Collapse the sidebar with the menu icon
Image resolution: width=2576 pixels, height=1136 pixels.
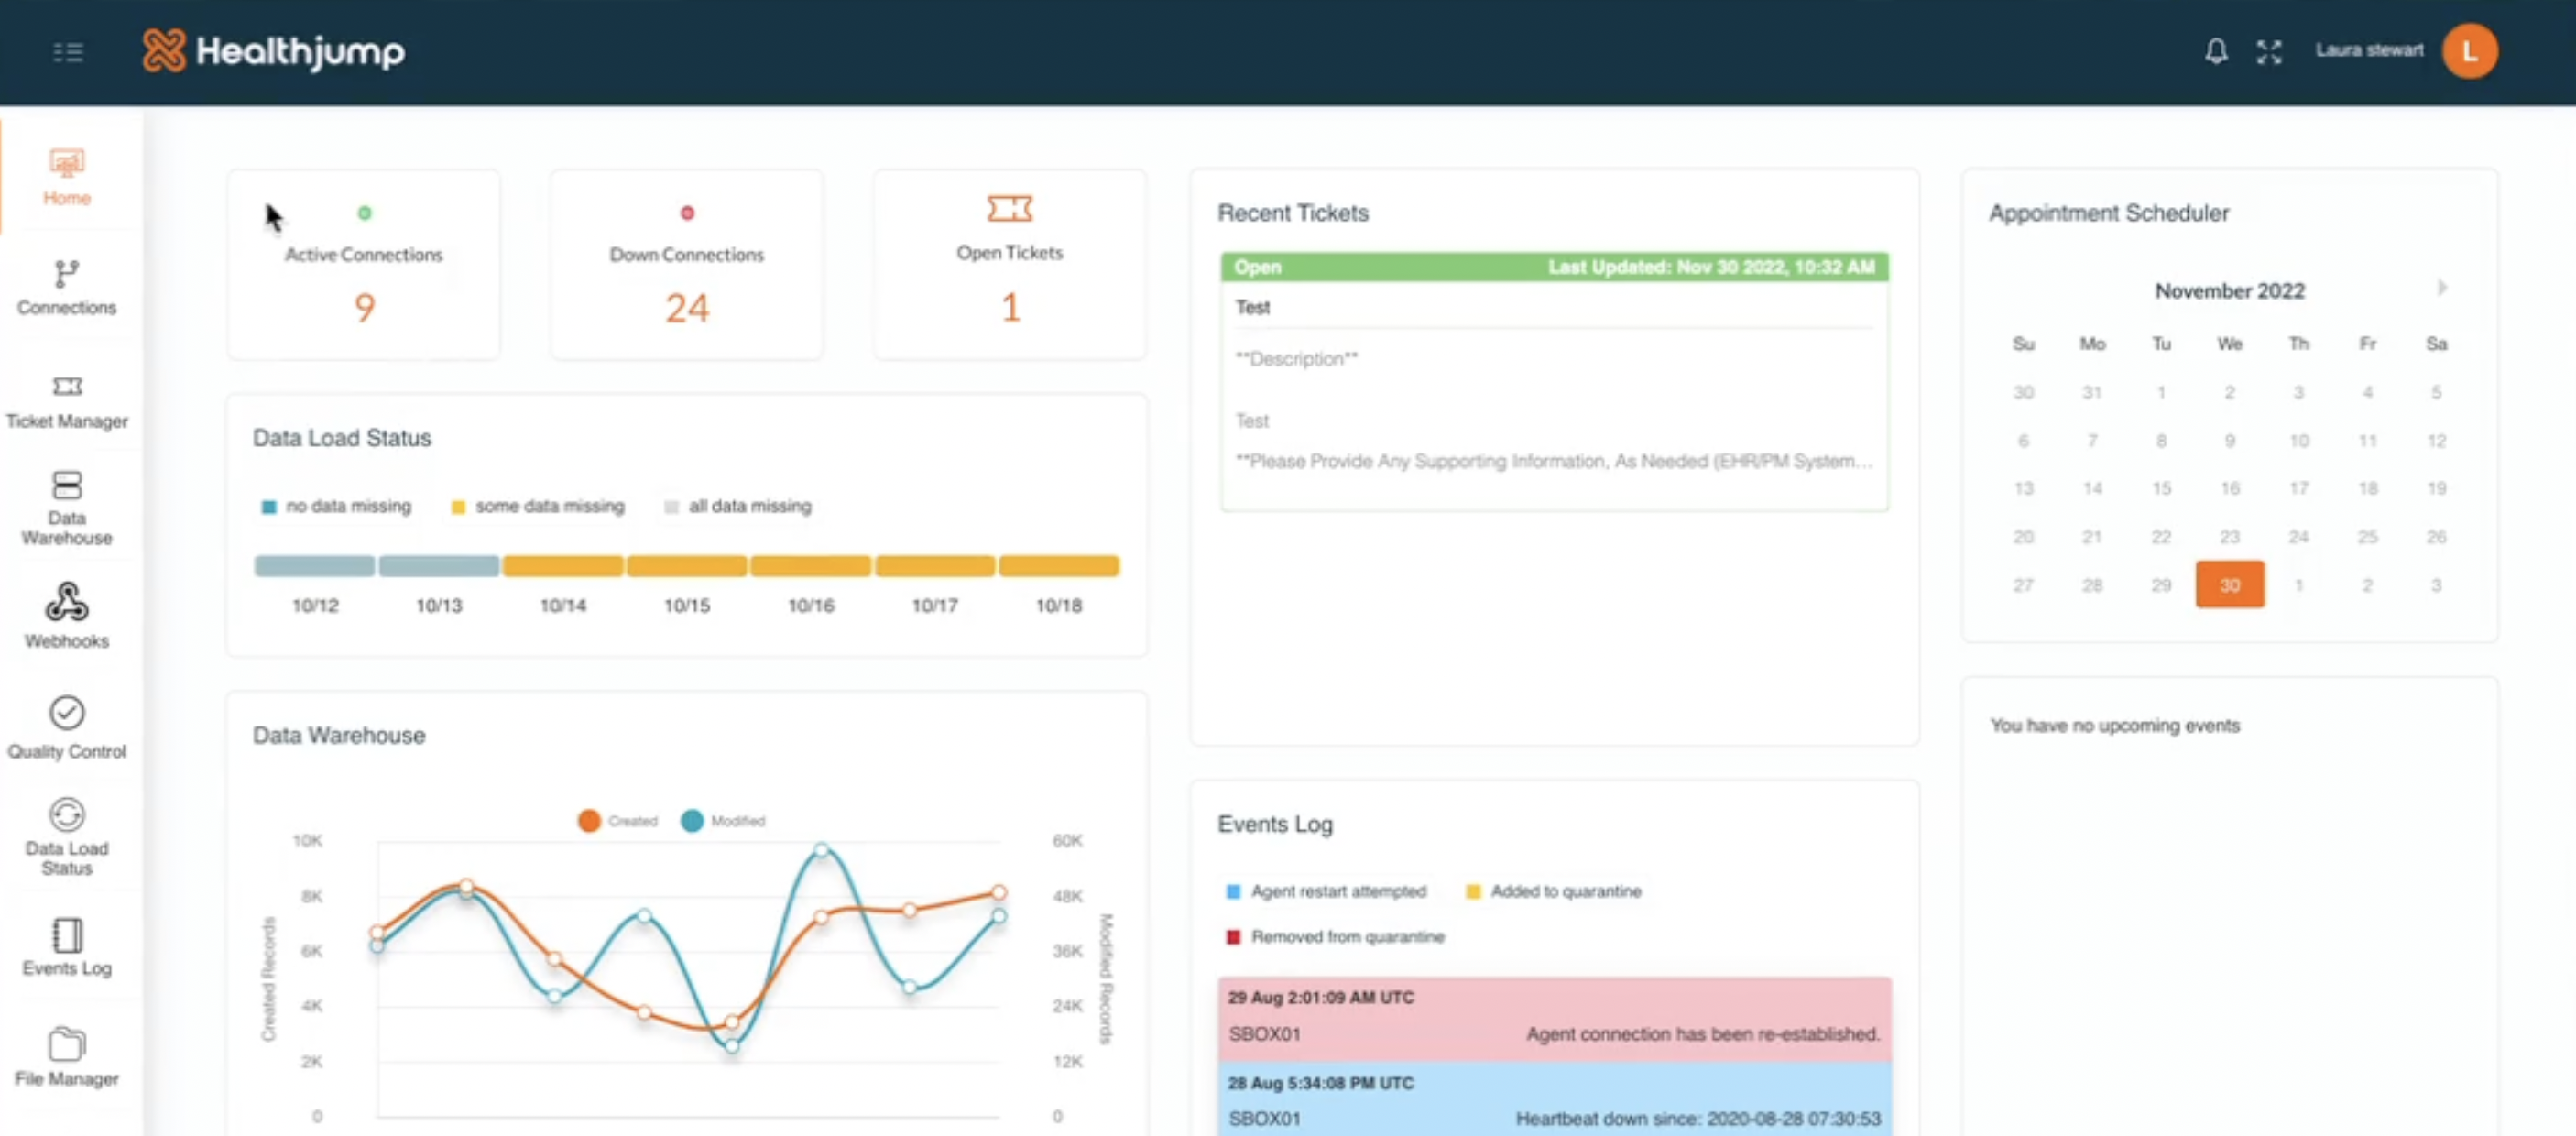(68, 51)
